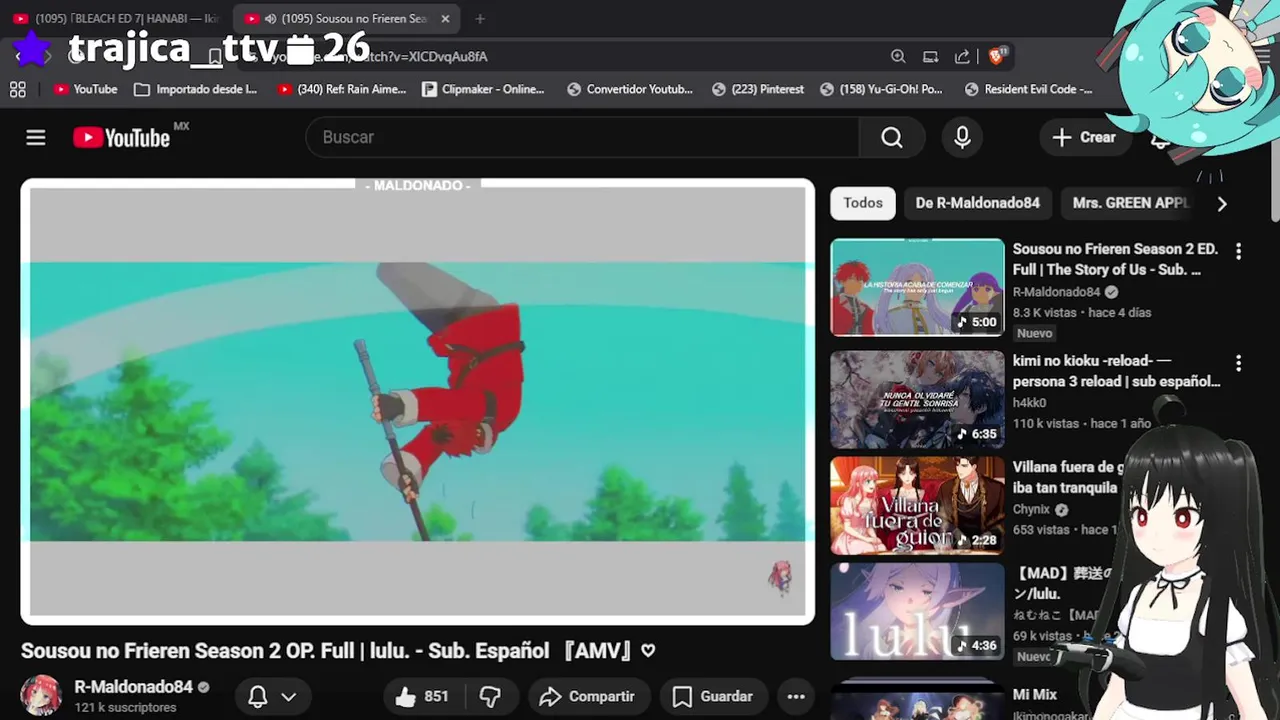
Task: Click the channel watermark in video corner
Action: click(x=780, y=578)
